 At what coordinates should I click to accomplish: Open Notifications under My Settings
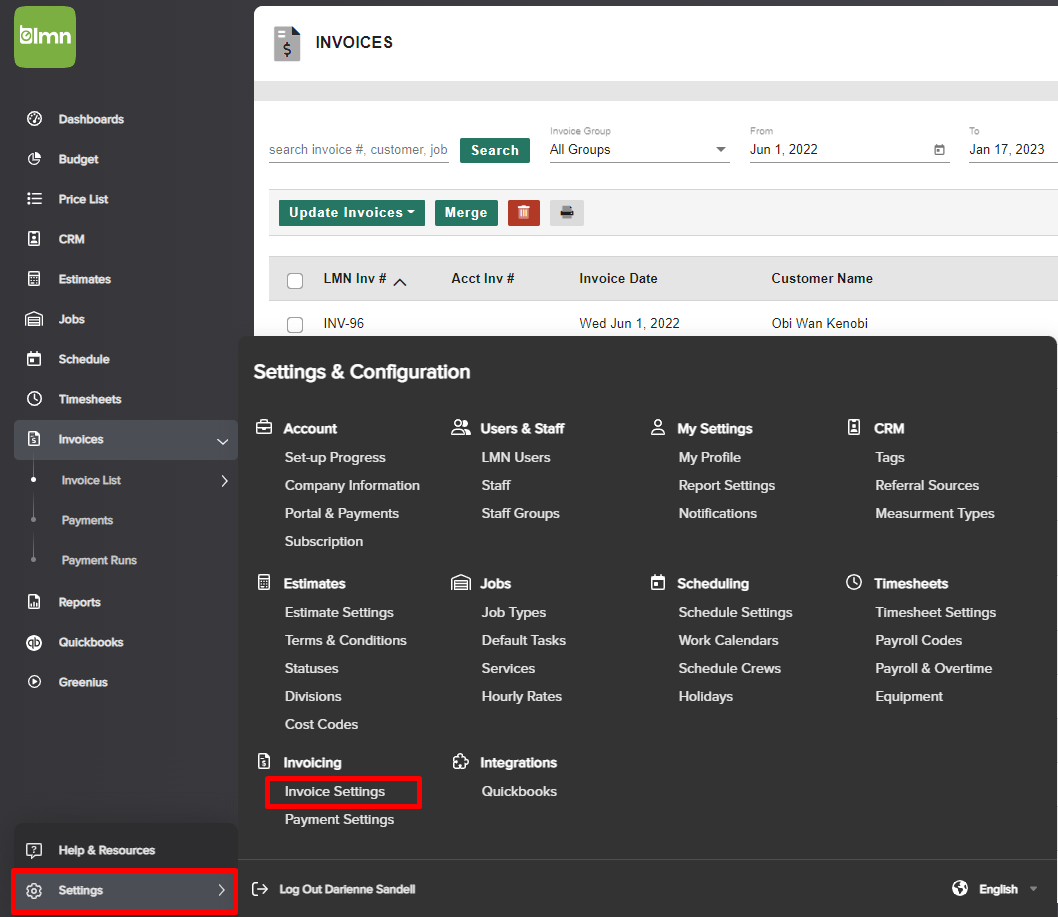[718, 513]
